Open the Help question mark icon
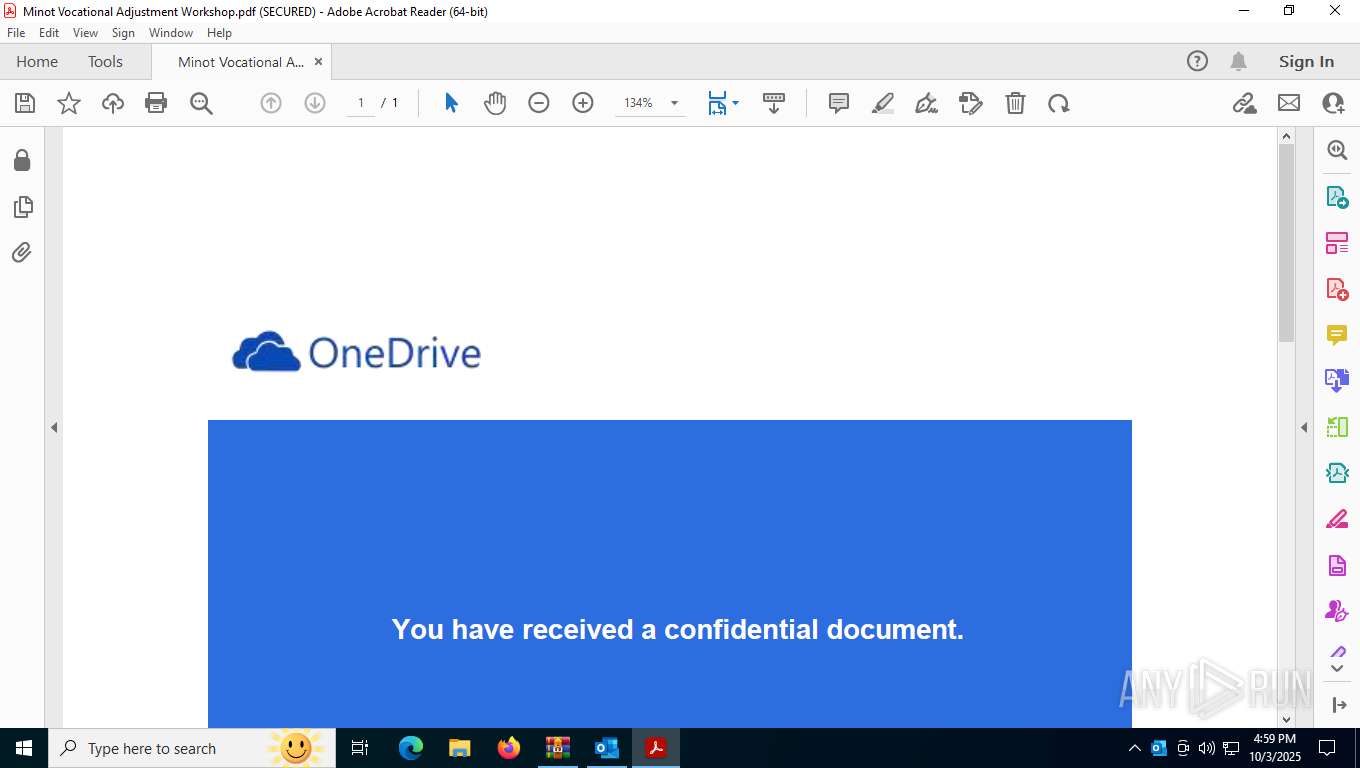The height and width of the screenshot is (768, 1360). click(x=1197, y=61)
